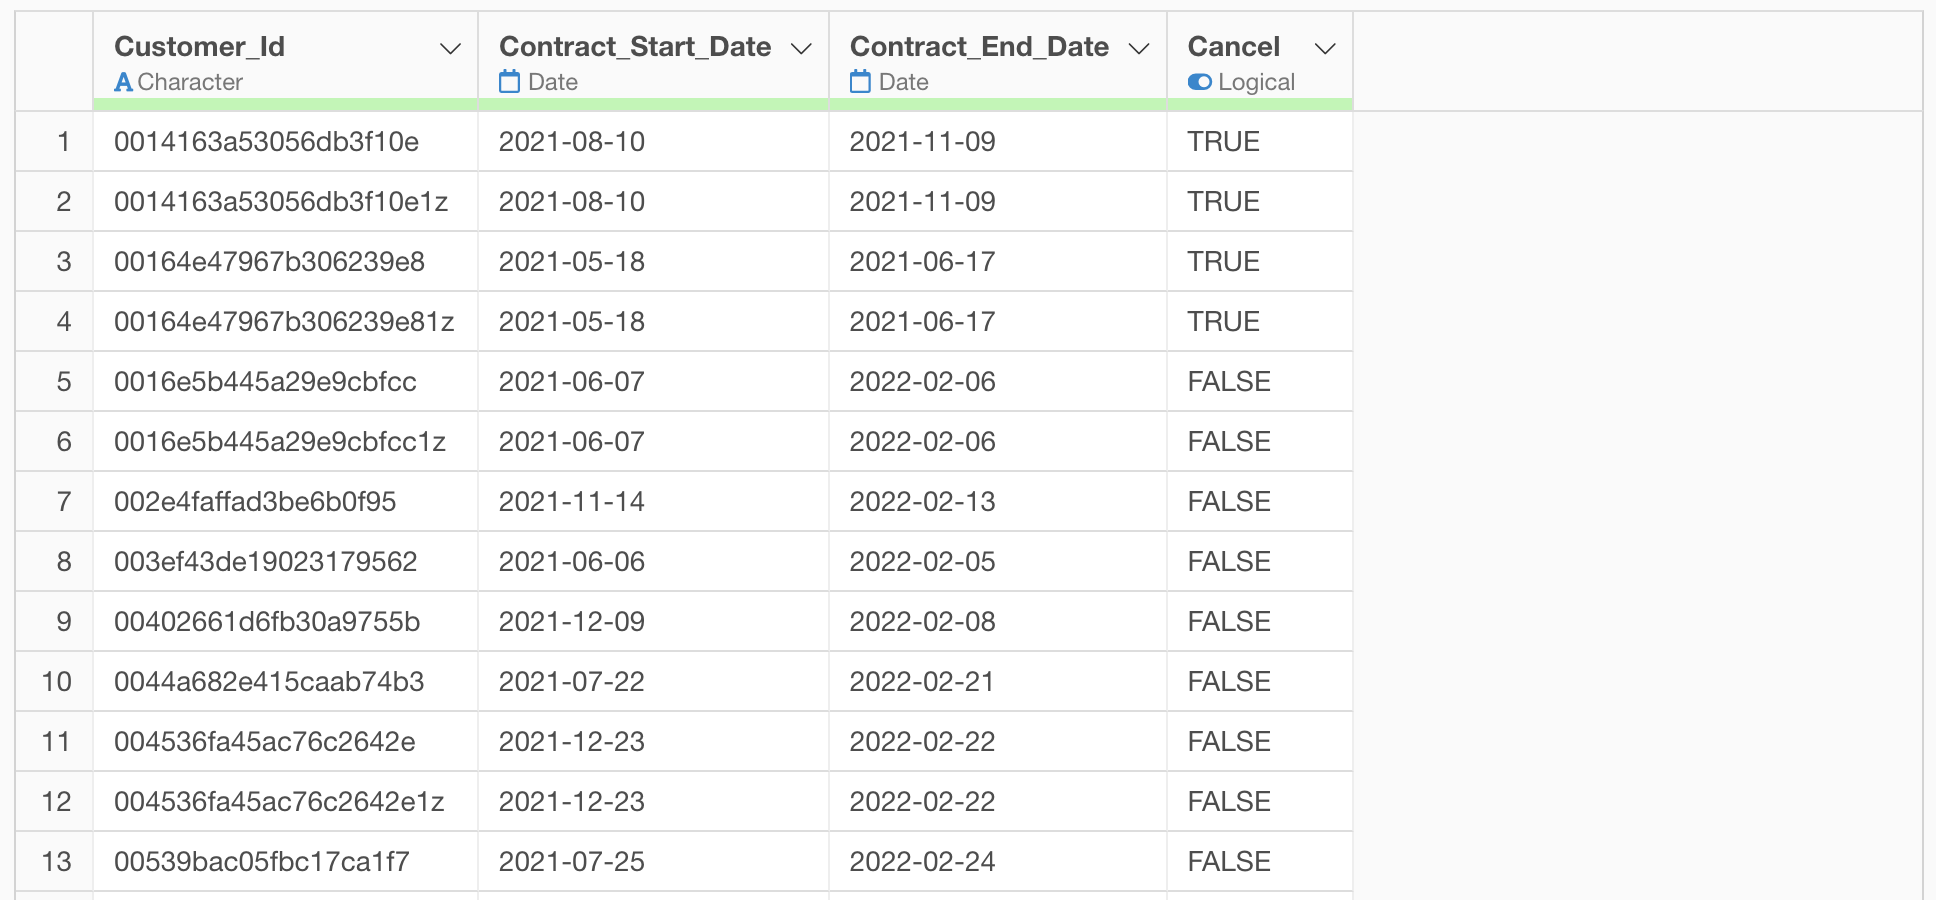The image size is (1936, 900).
Task: Expand the Cancel column menu chevron
Action: click(x=1325, y=48)
